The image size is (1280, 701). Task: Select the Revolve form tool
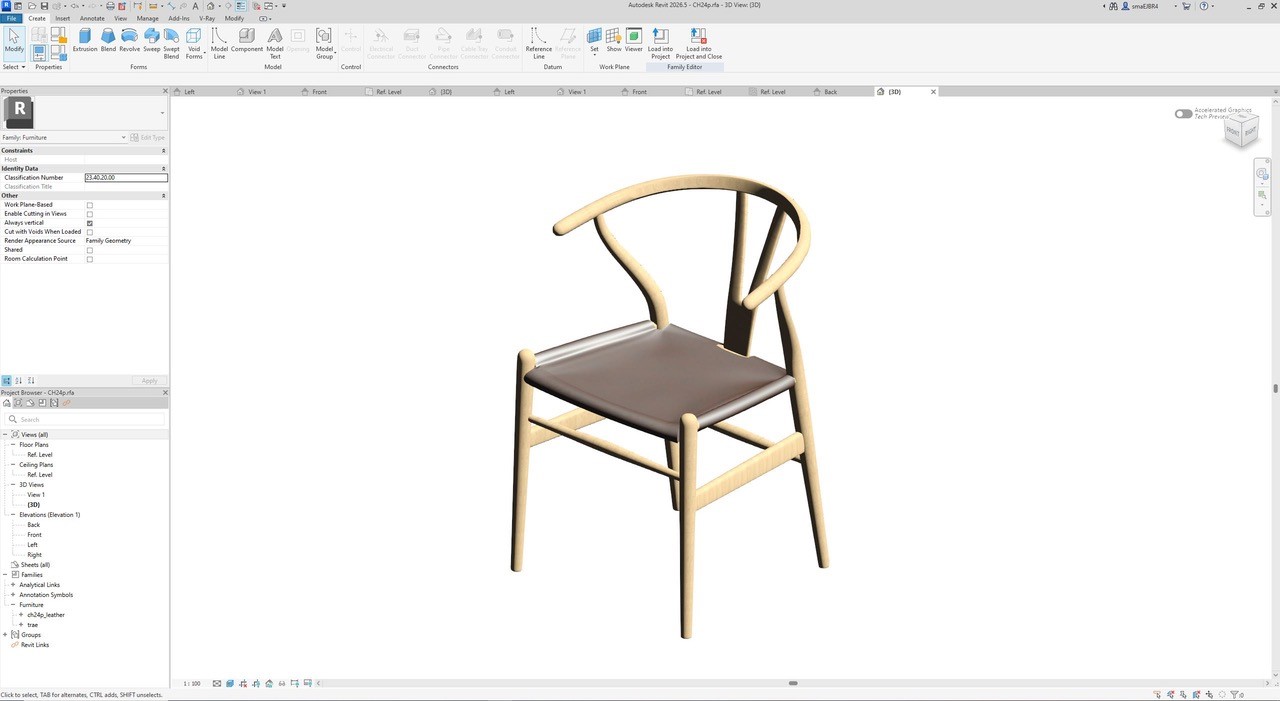129,40
